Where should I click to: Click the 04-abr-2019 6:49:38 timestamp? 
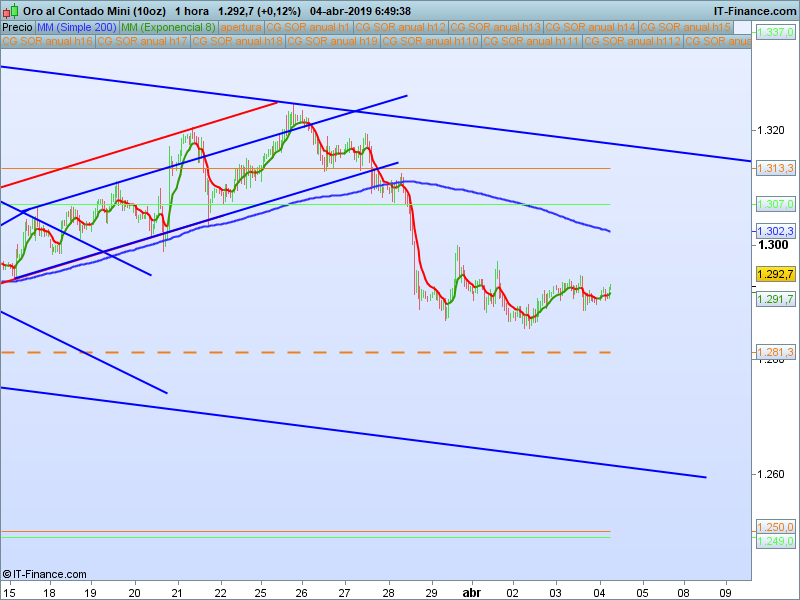[360, 11]
